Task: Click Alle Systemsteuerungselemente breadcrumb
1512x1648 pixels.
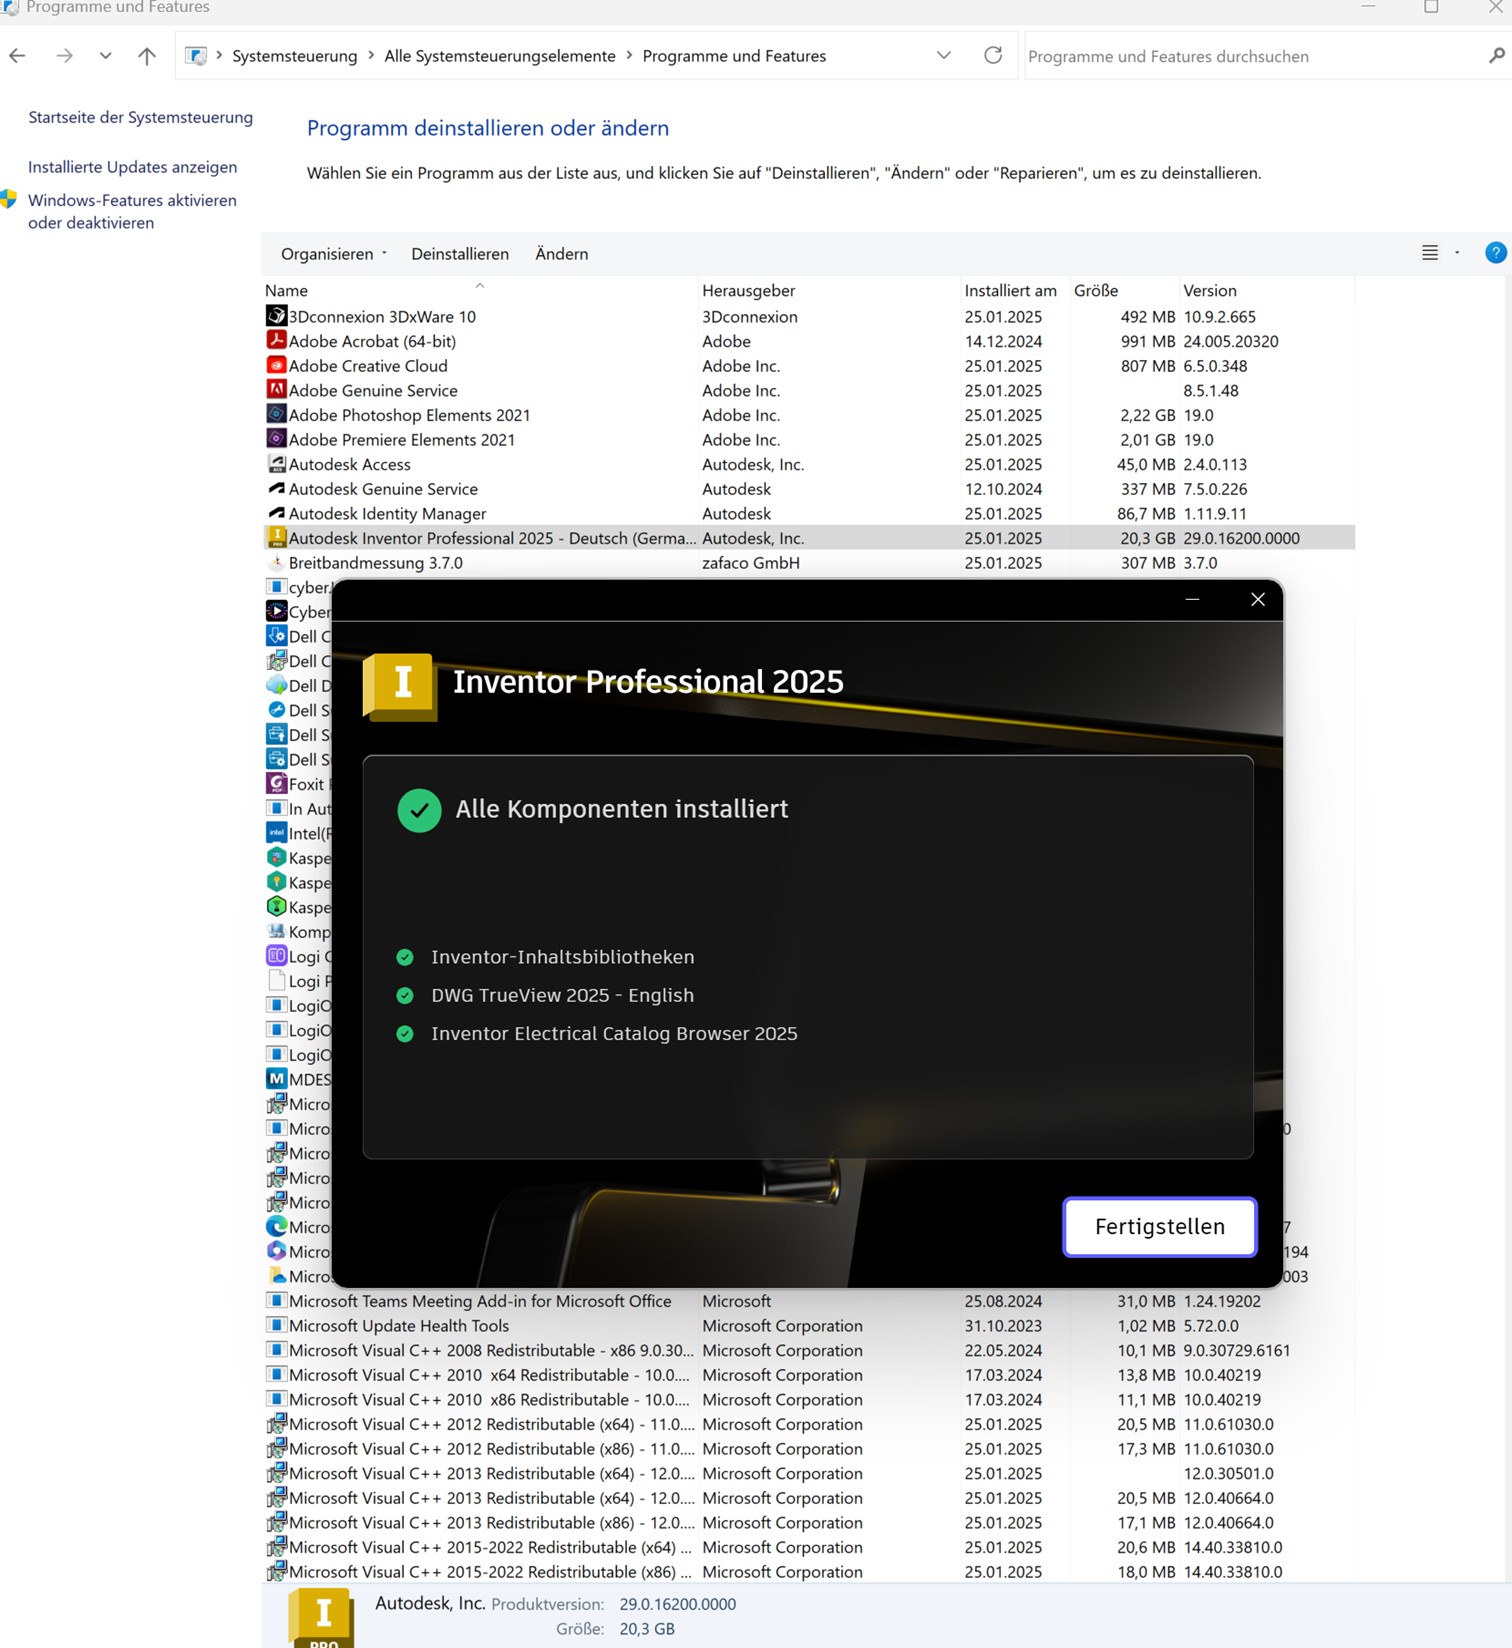Action: point(500,56)
